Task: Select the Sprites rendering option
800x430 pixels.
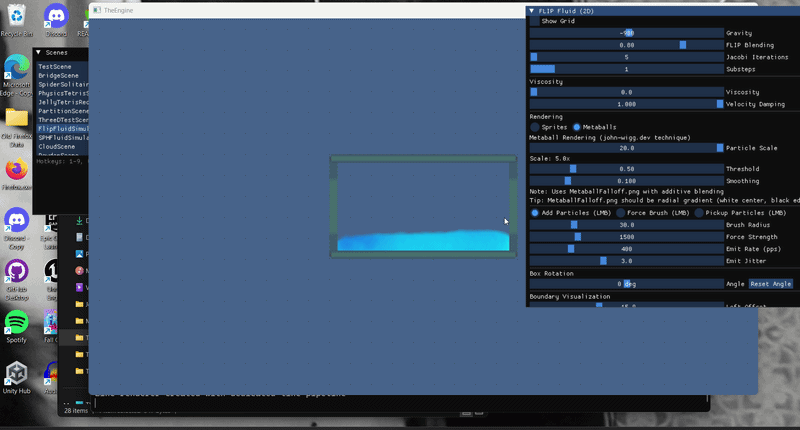Action: 535,127
